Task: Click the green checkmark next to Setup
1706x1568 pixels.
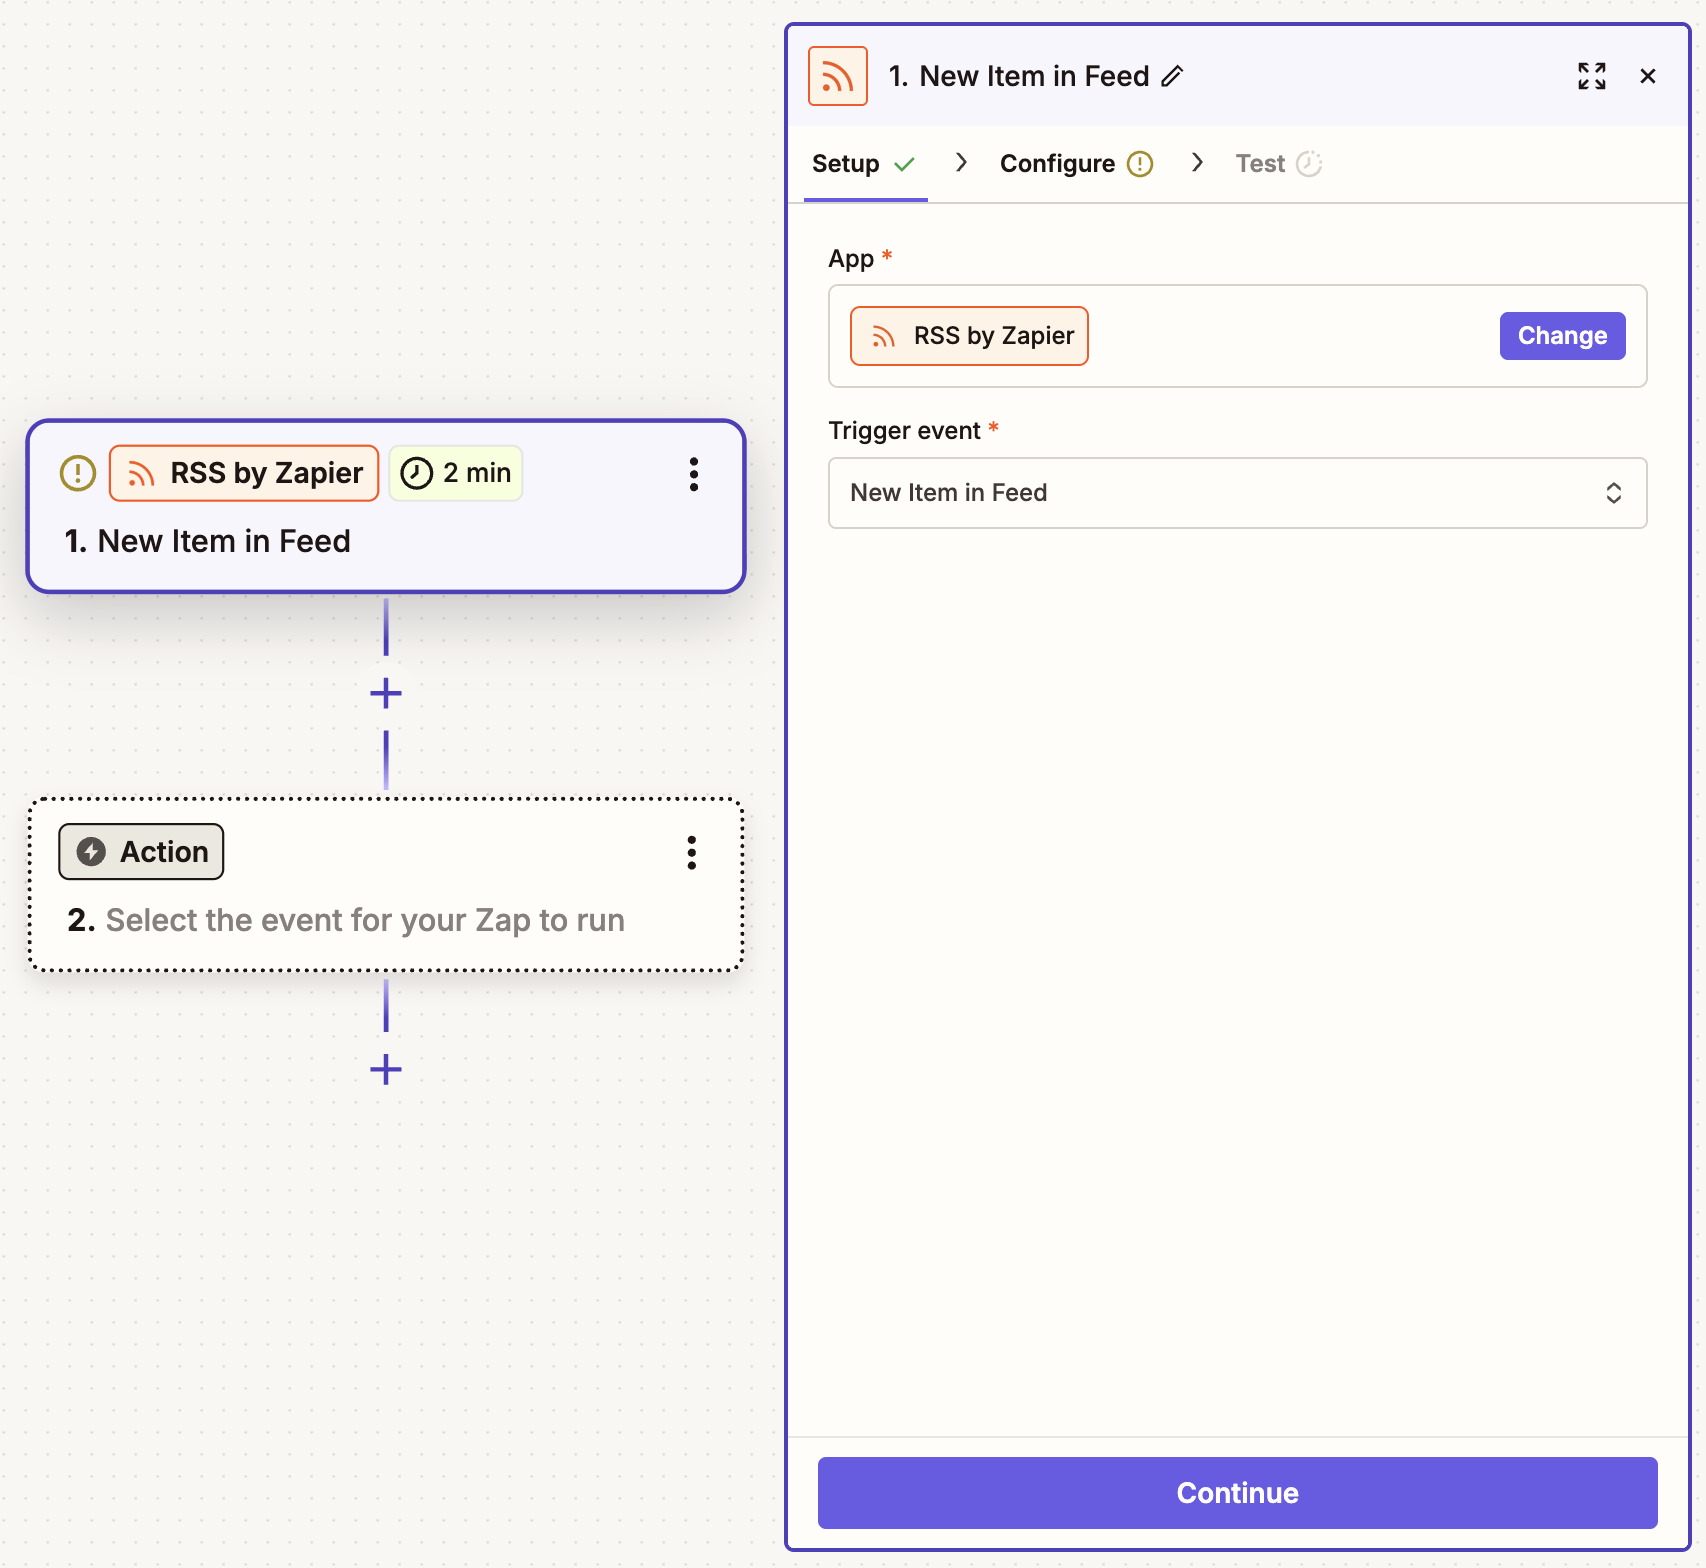Action: tap(906, 163)
